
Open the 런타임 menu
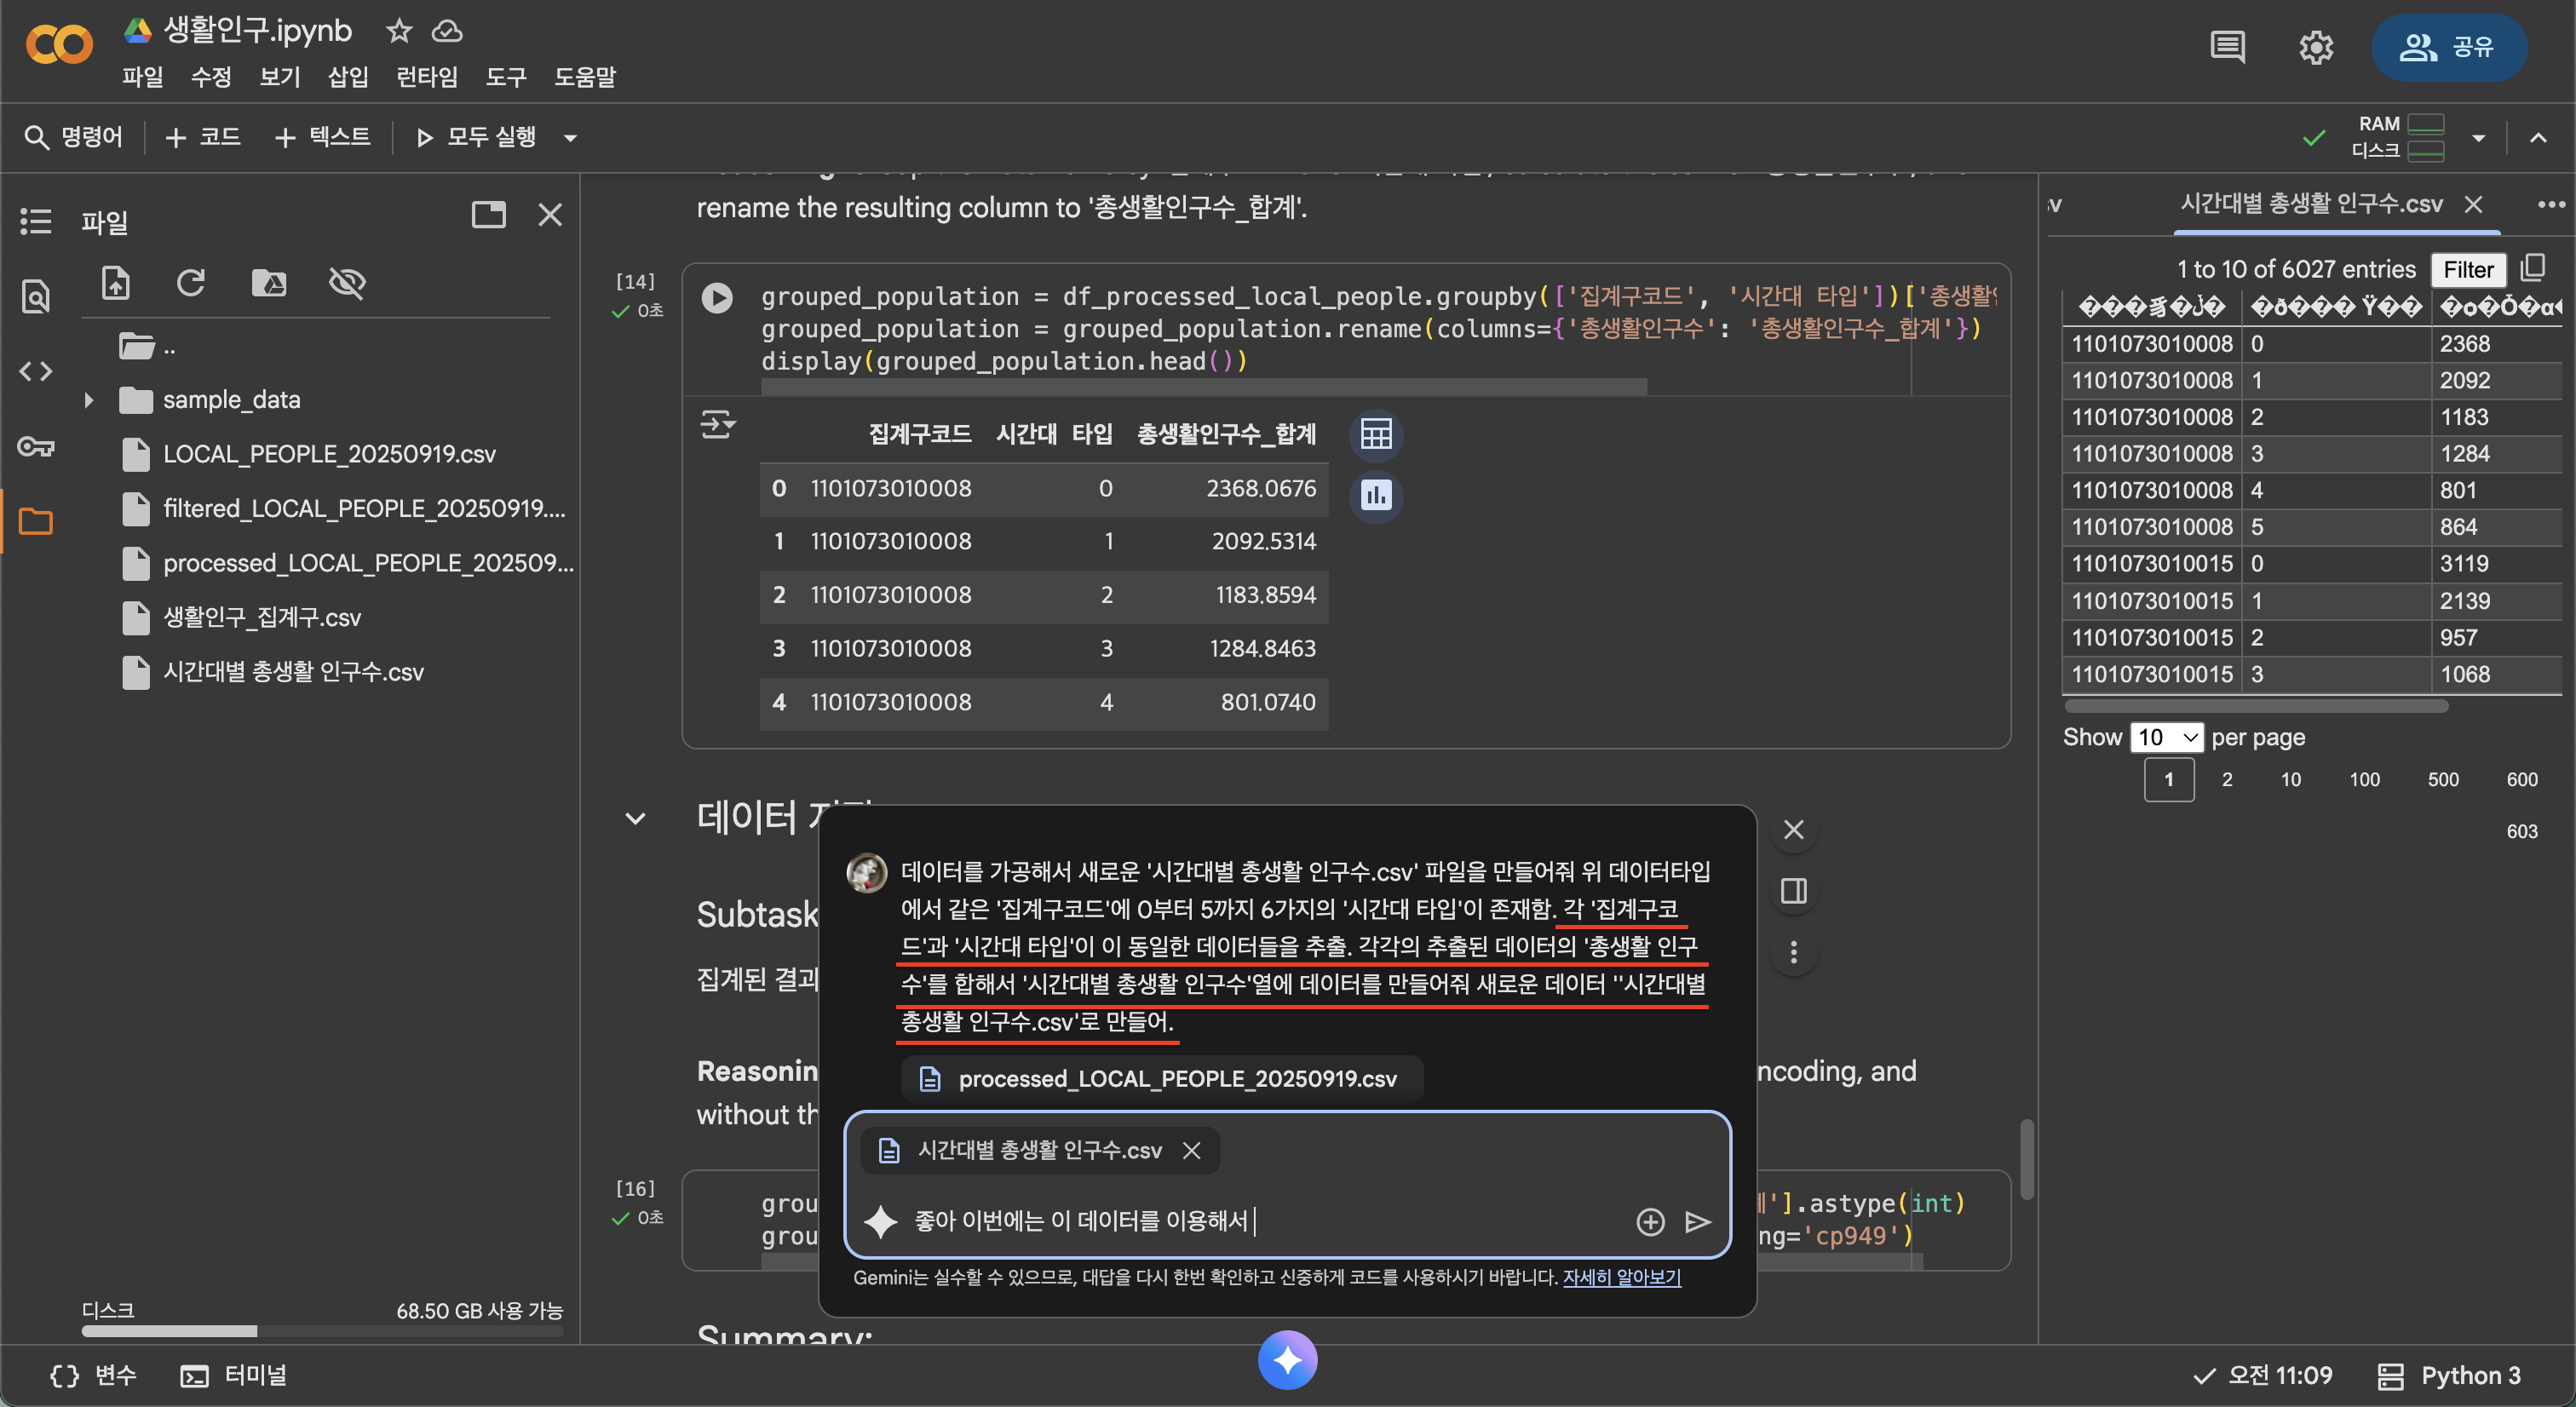point(427,77)
